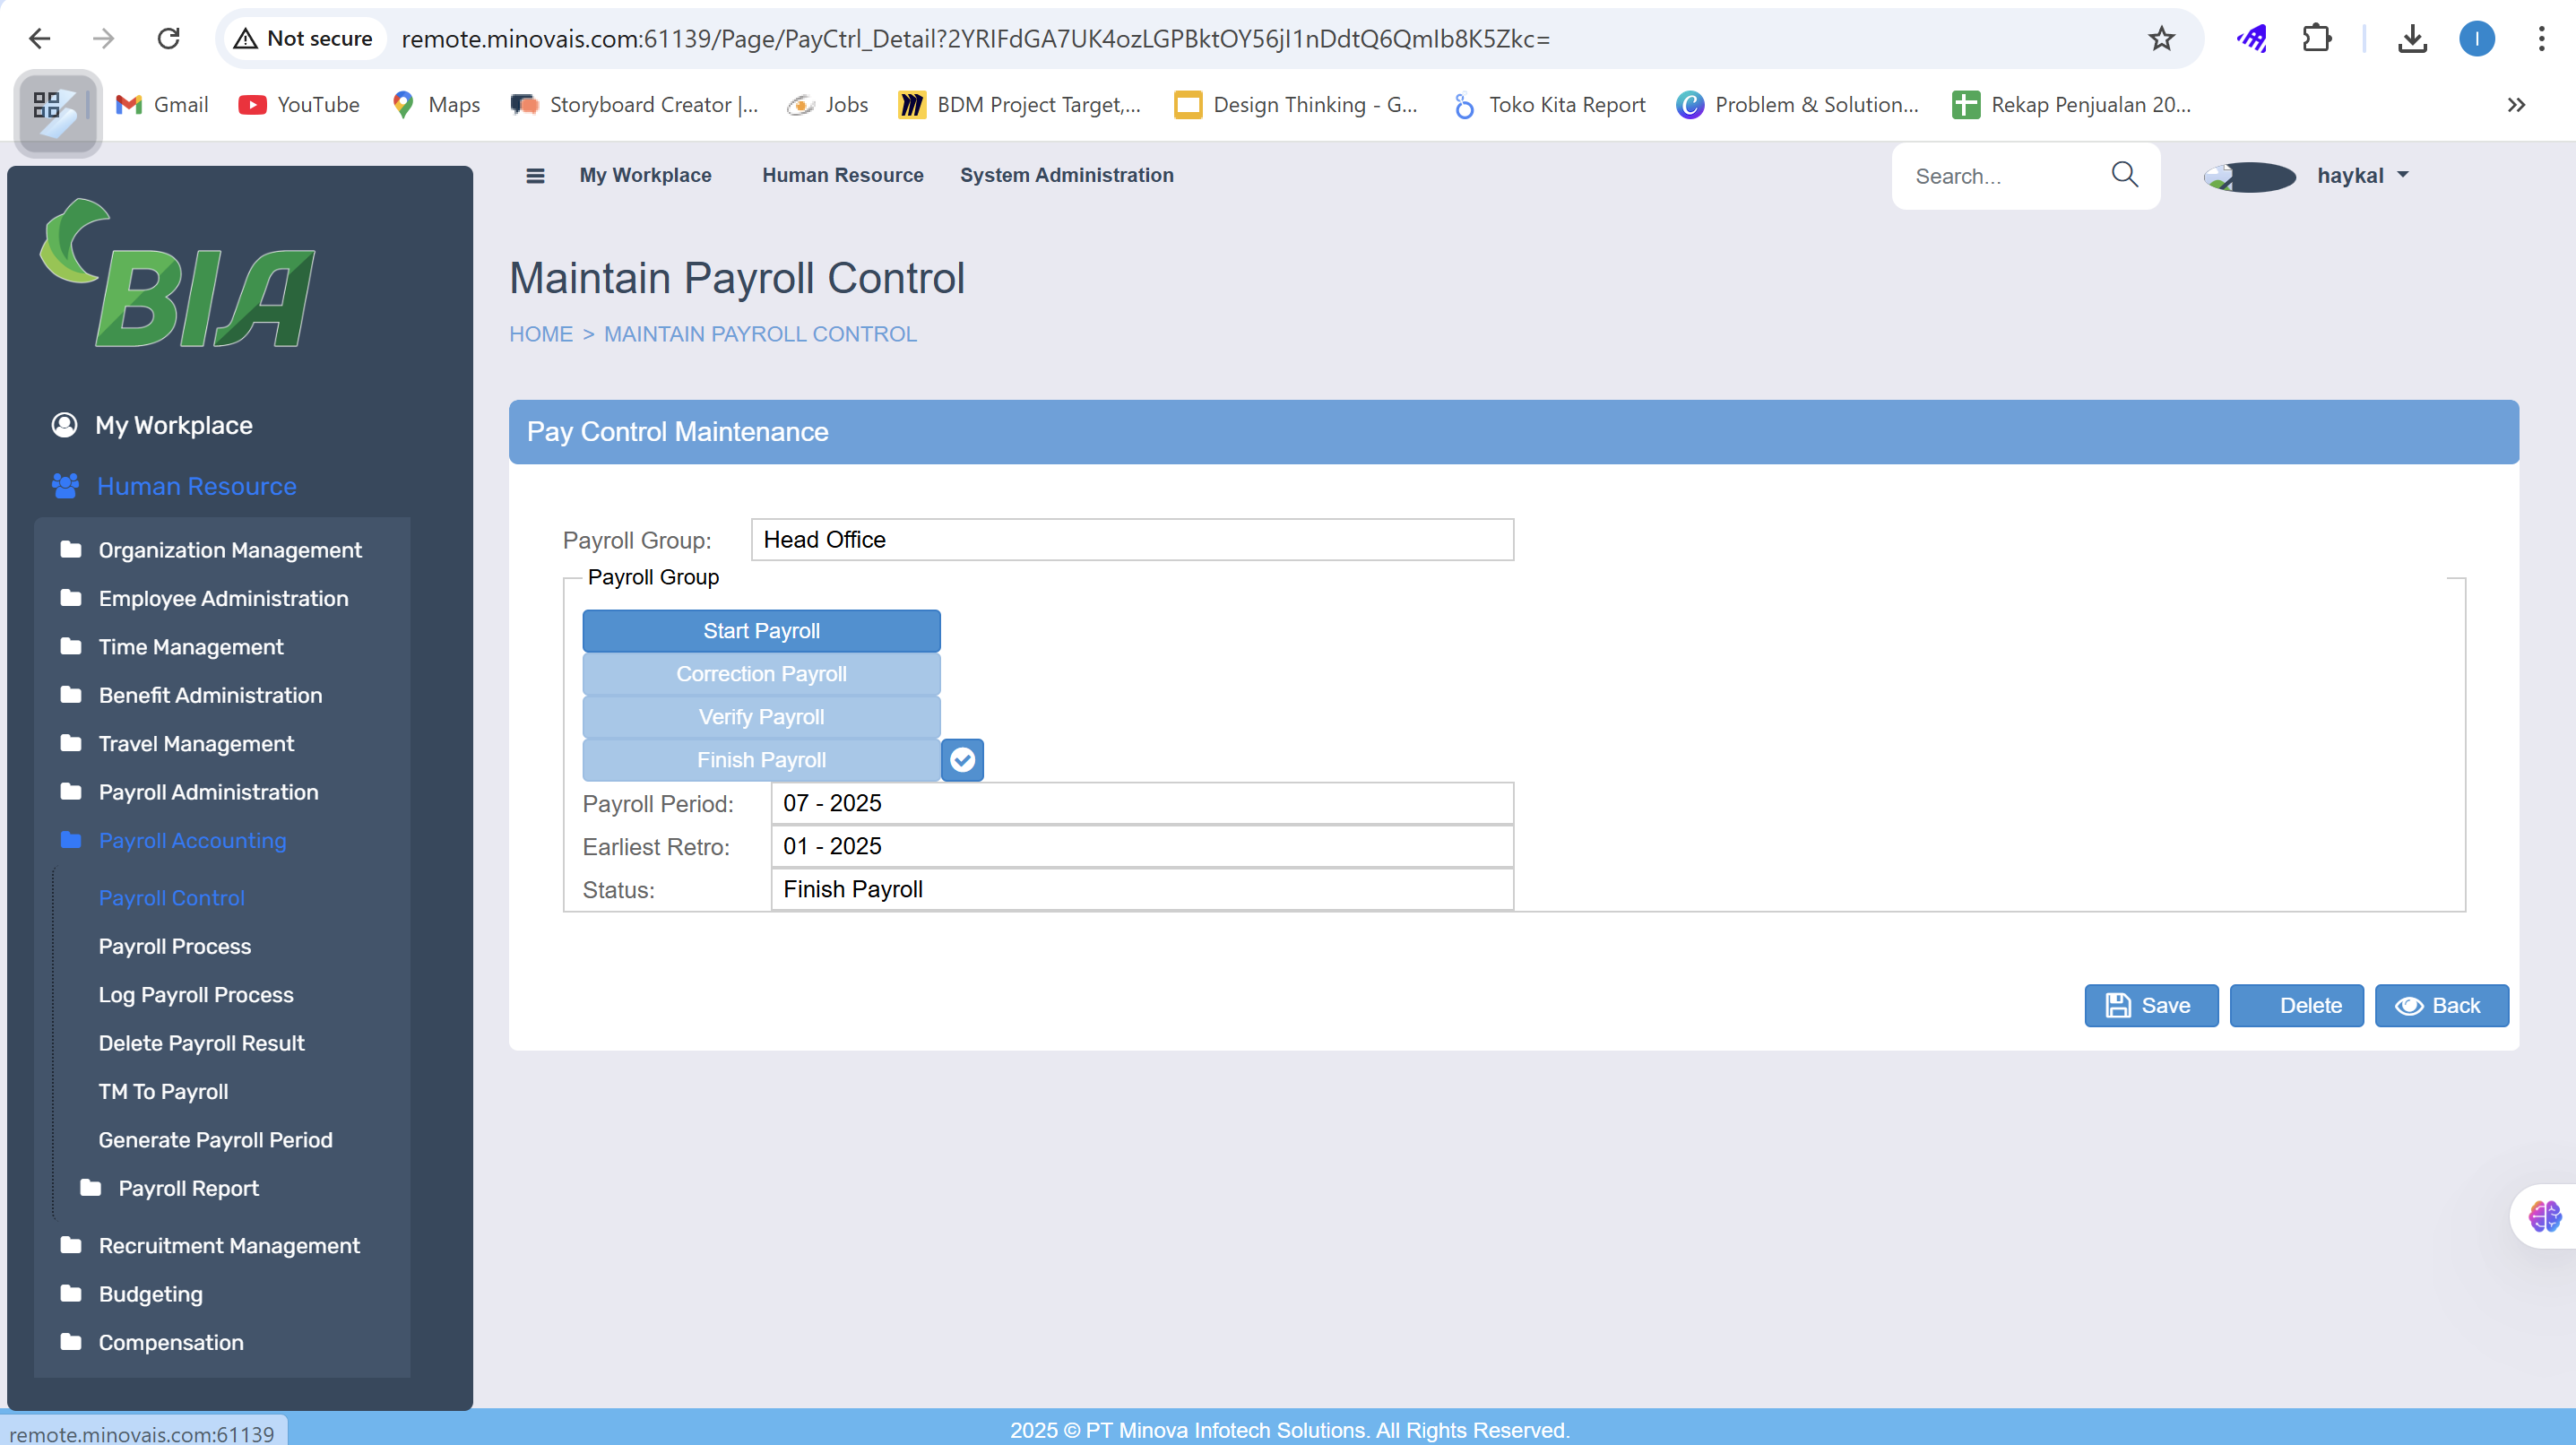Open the Problem & Solution bookmark
The image size is (2576, 1445).
[x=1798, y=105]
